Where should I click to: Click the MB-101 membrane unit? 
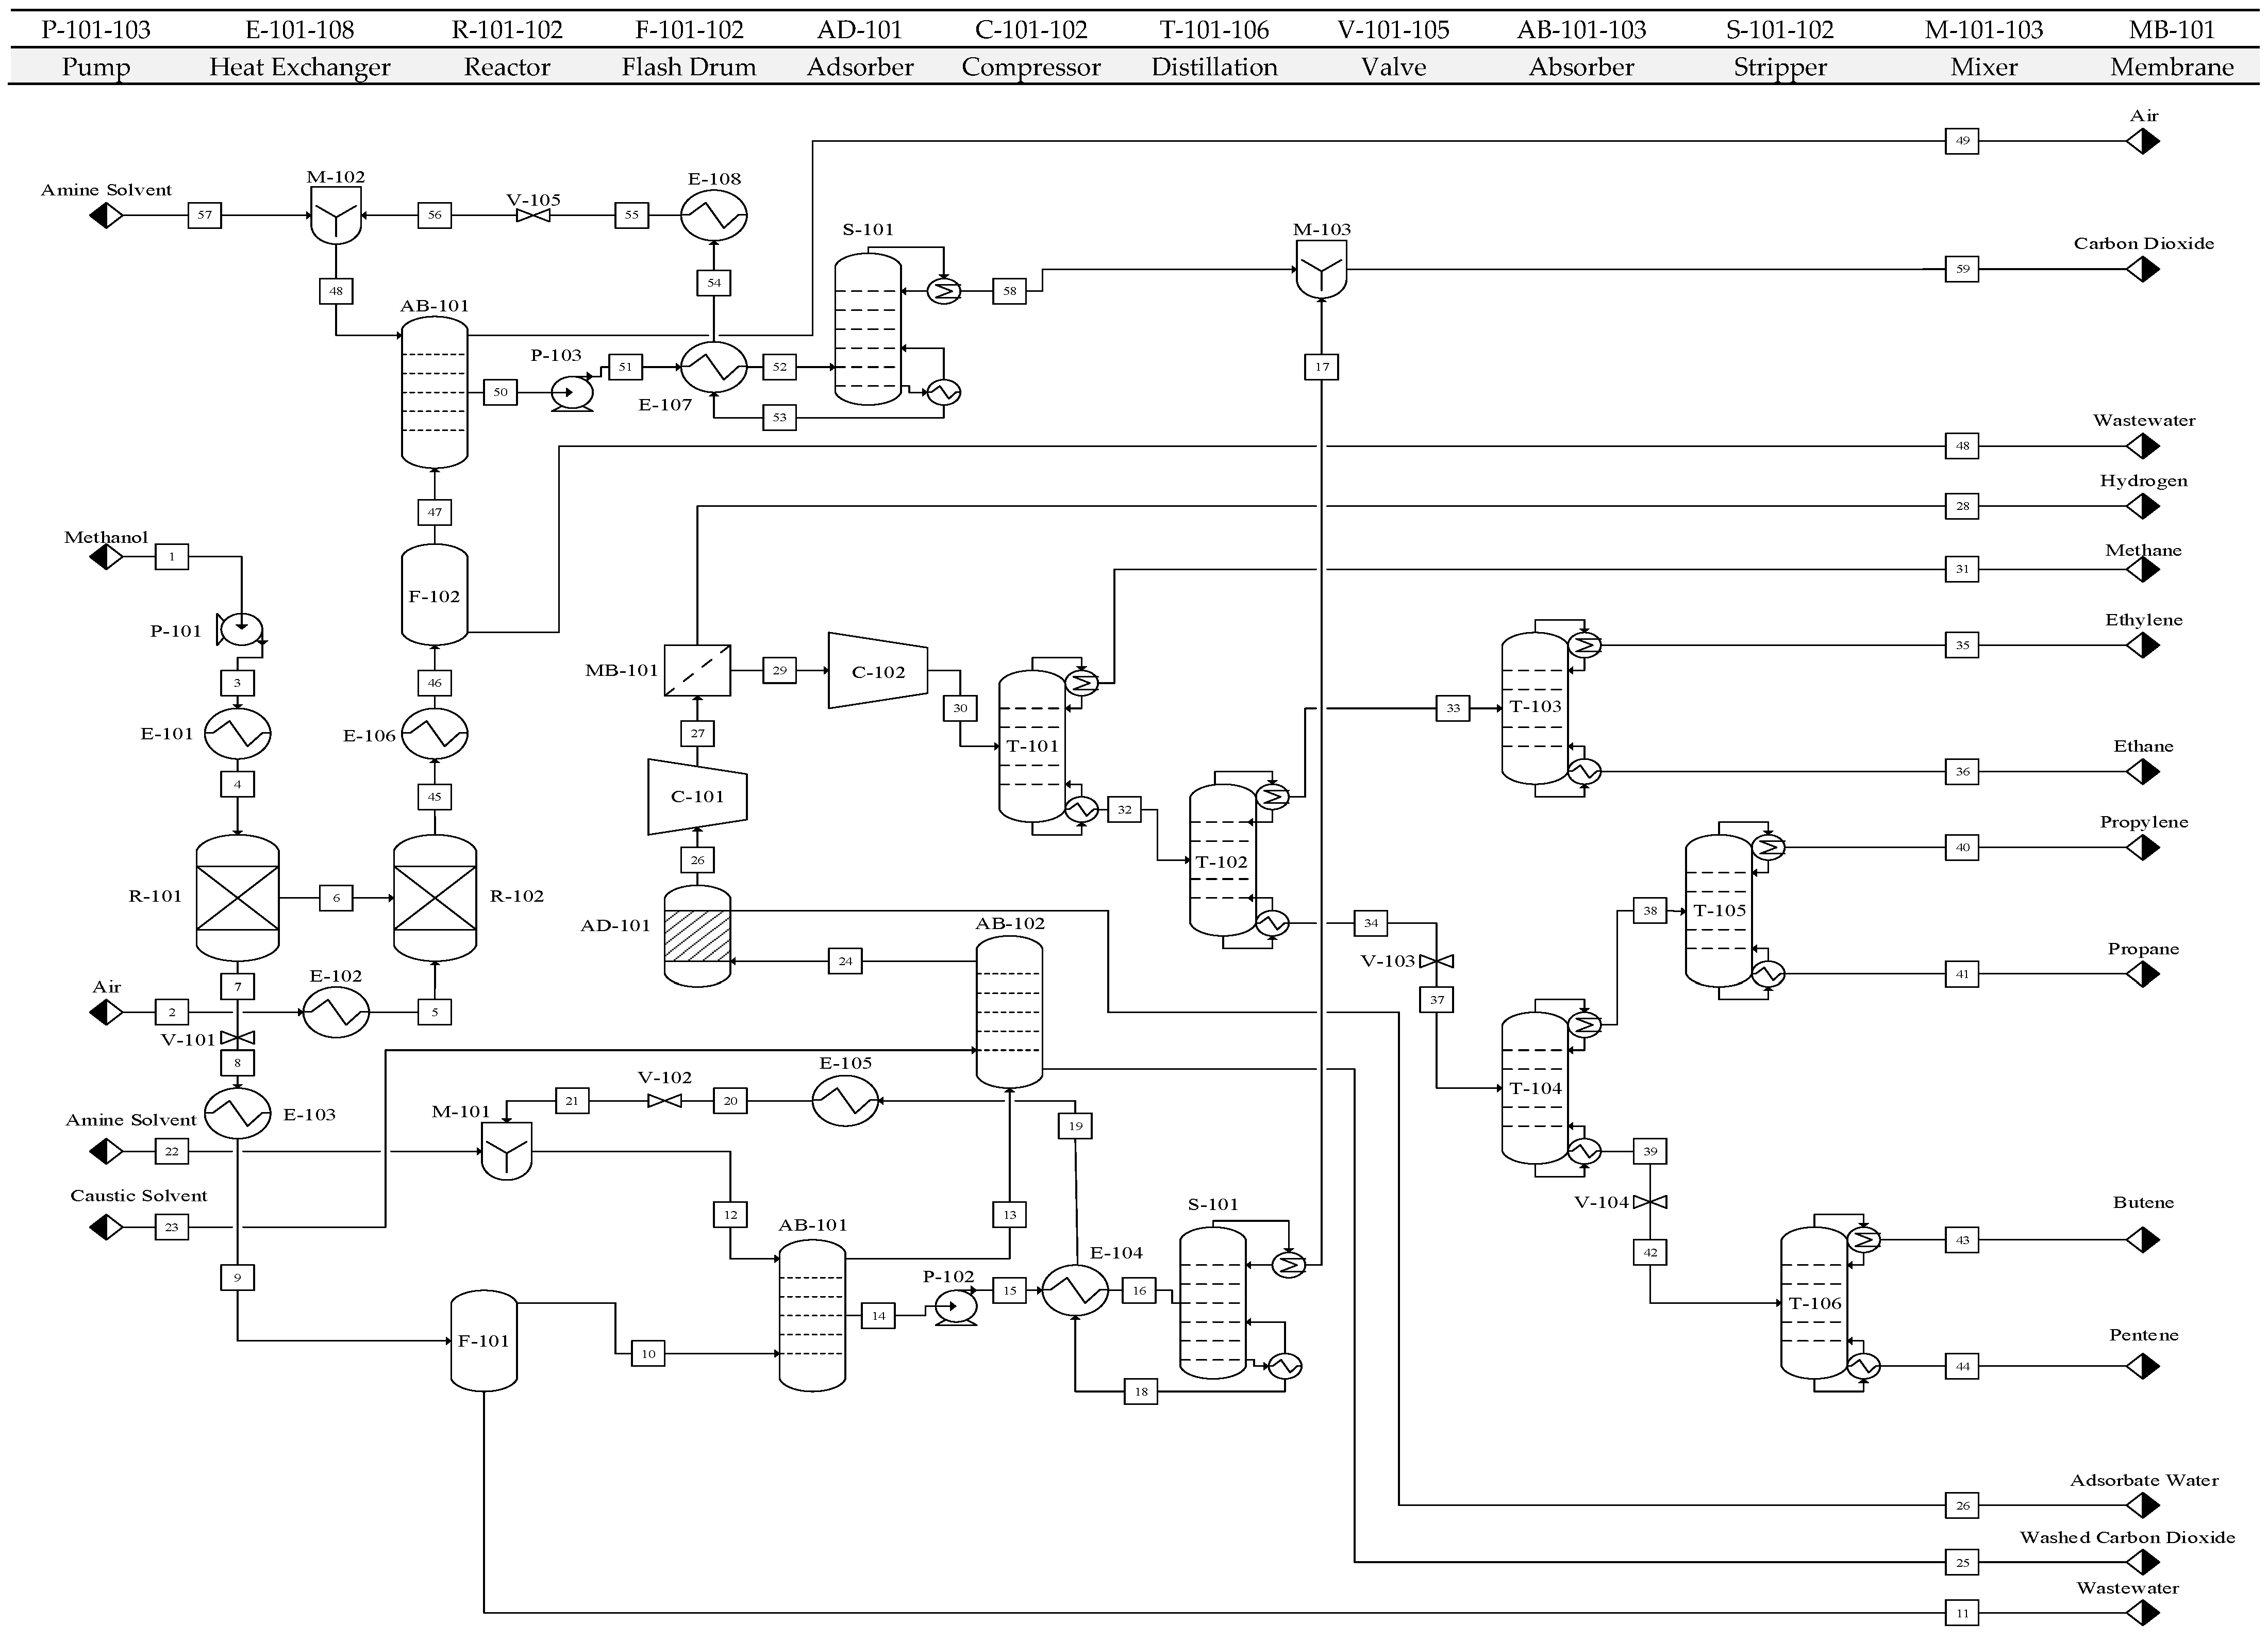697,670
